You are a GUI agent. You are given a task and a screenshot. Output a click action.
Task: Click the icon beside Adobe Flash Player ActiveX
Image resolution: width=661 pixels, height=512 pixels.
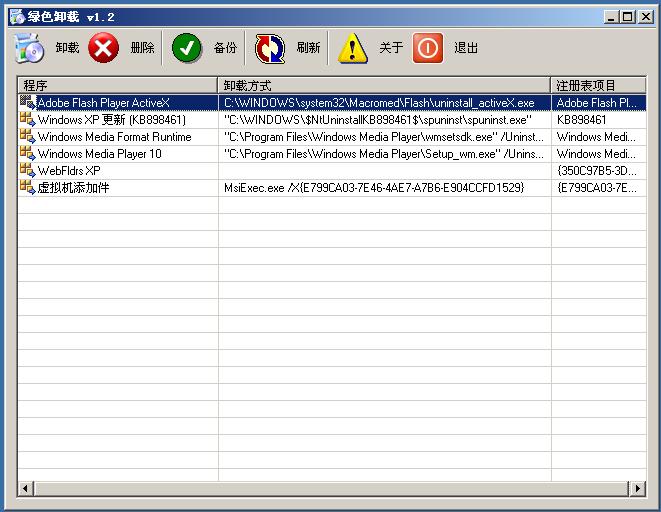point(28,102)
